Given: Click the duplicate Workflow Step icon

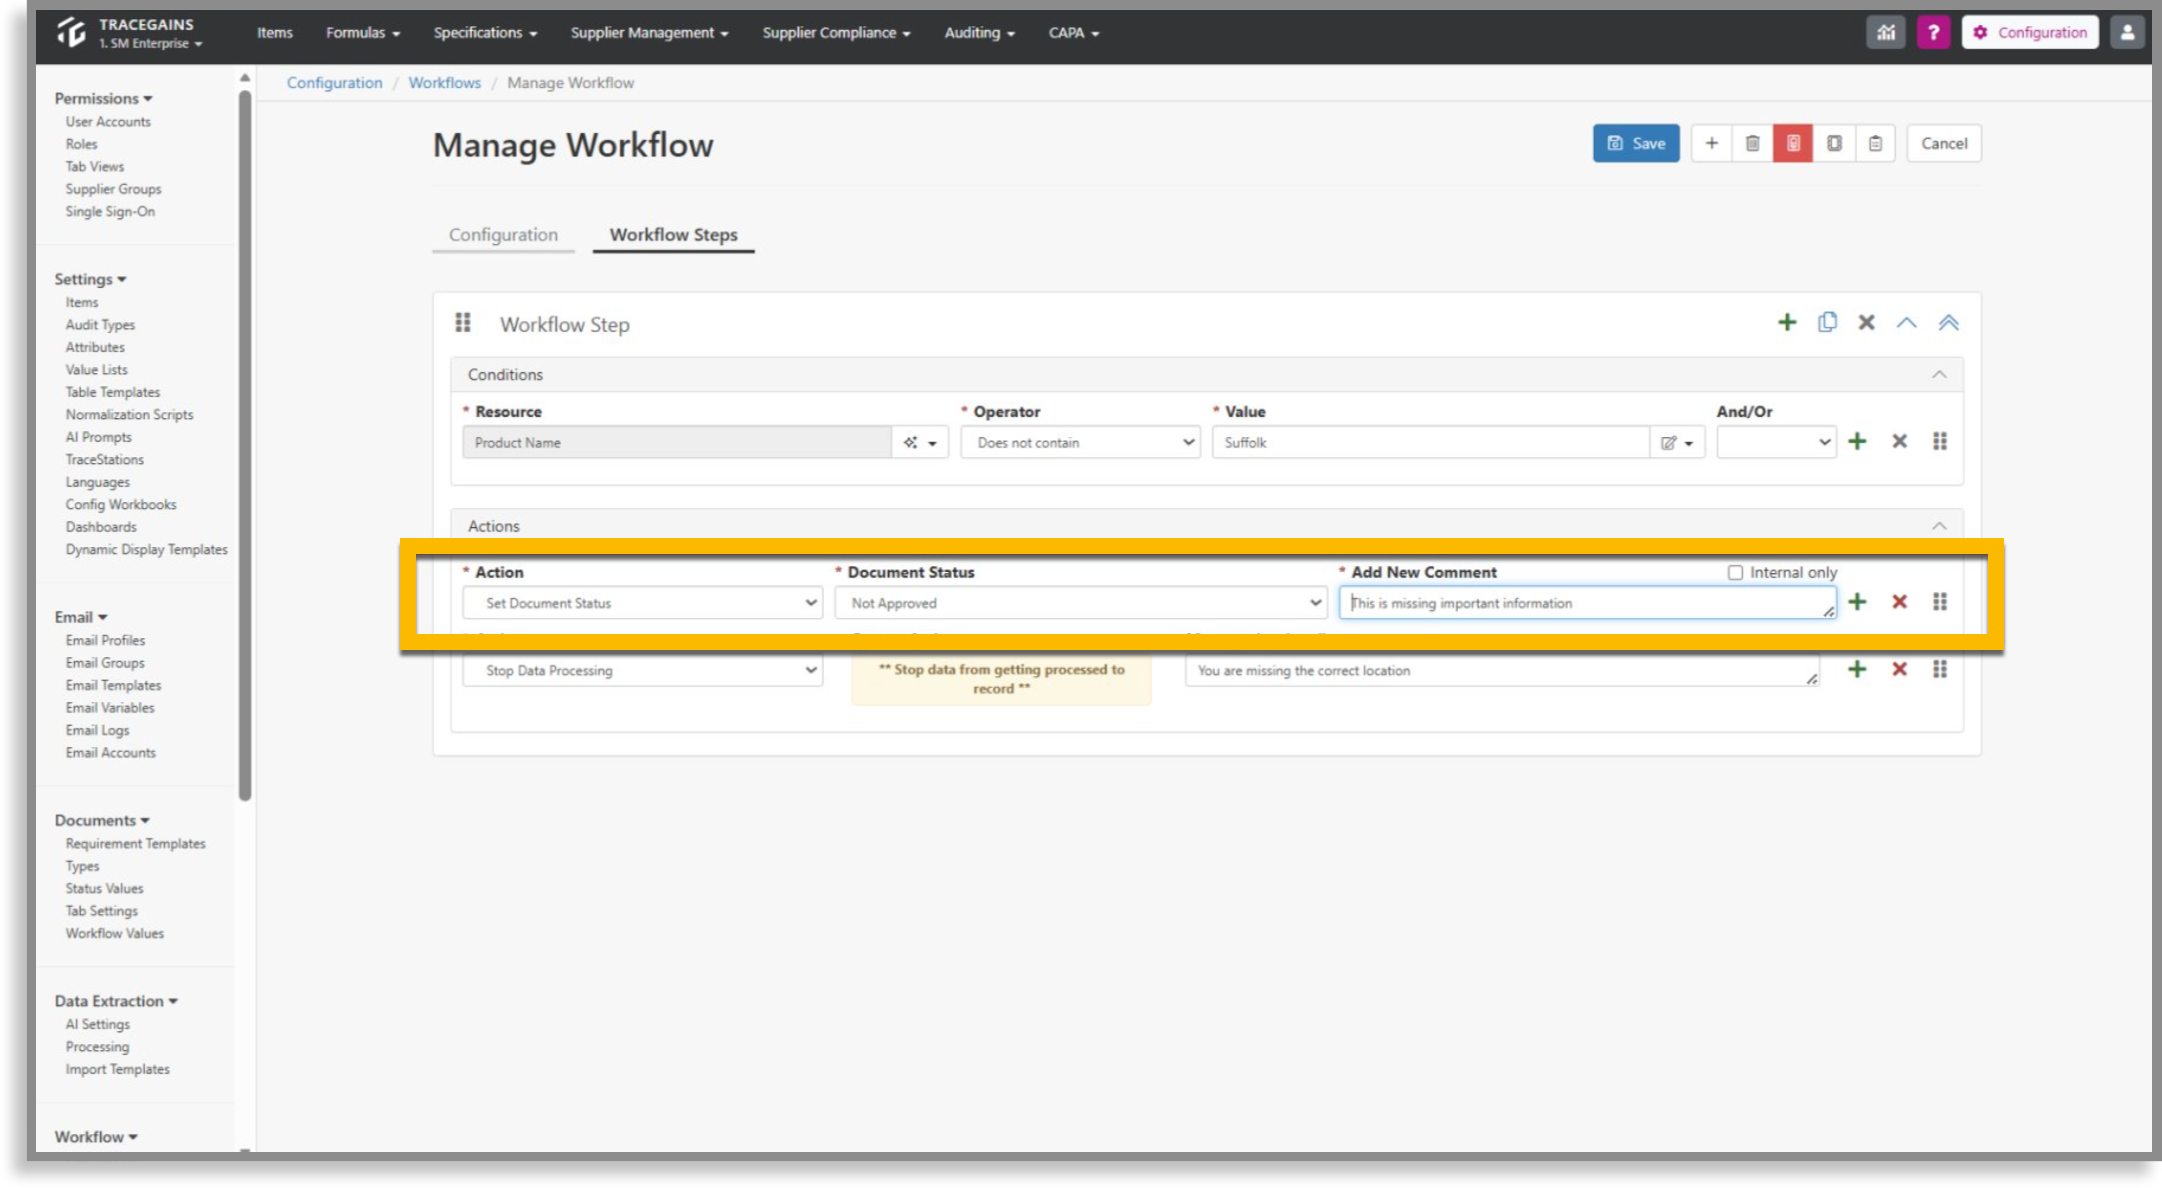Looking at the screenshot, I should coord(1827,322).
